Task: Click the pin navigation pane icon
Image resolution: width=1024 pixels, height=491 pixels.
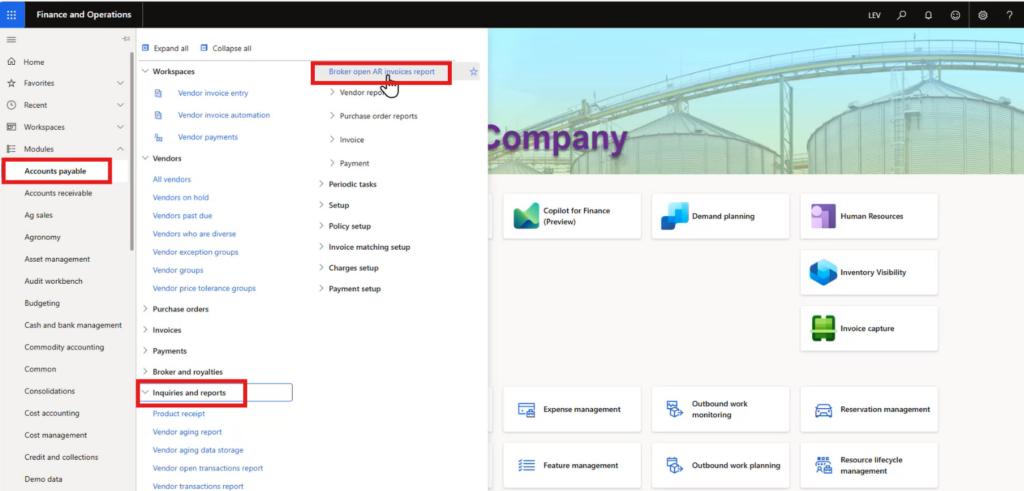Action: [x=125, y=39]
